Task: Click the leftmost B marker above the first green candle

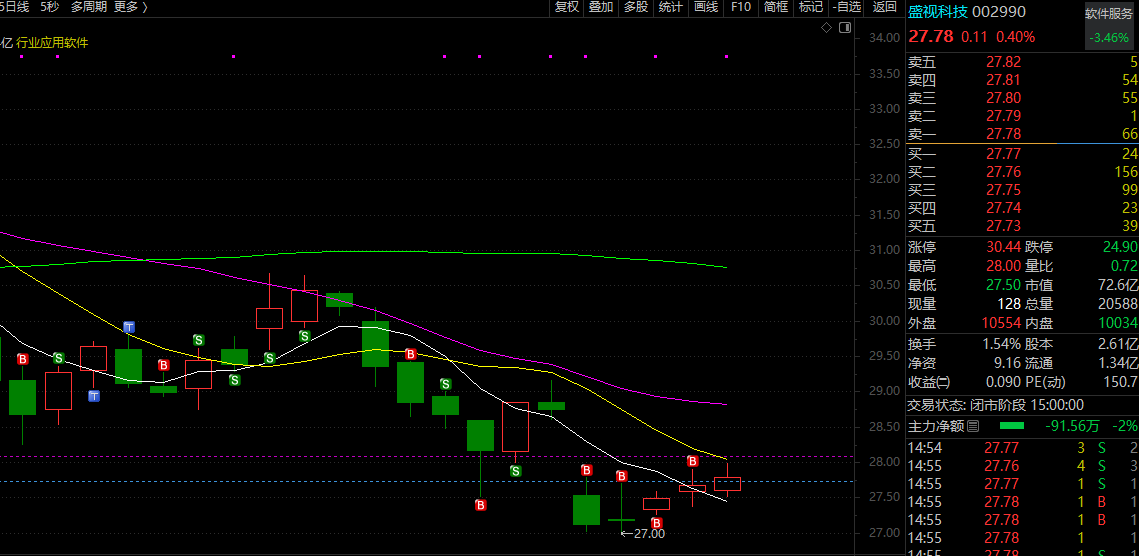Action: pyautogui.click(x=23, y=359)
